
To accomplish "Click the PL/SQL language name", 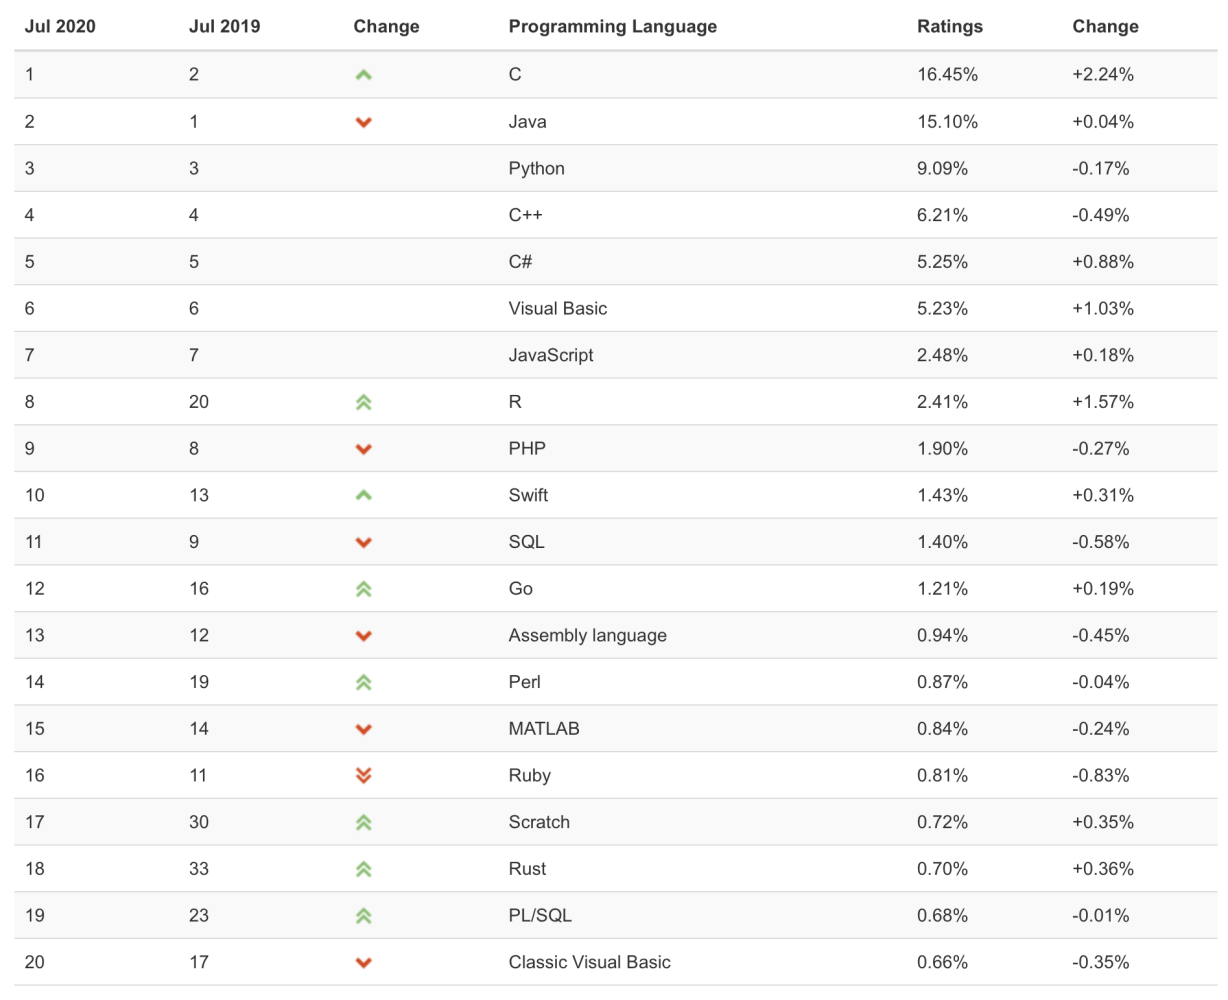I will point(540,915).
